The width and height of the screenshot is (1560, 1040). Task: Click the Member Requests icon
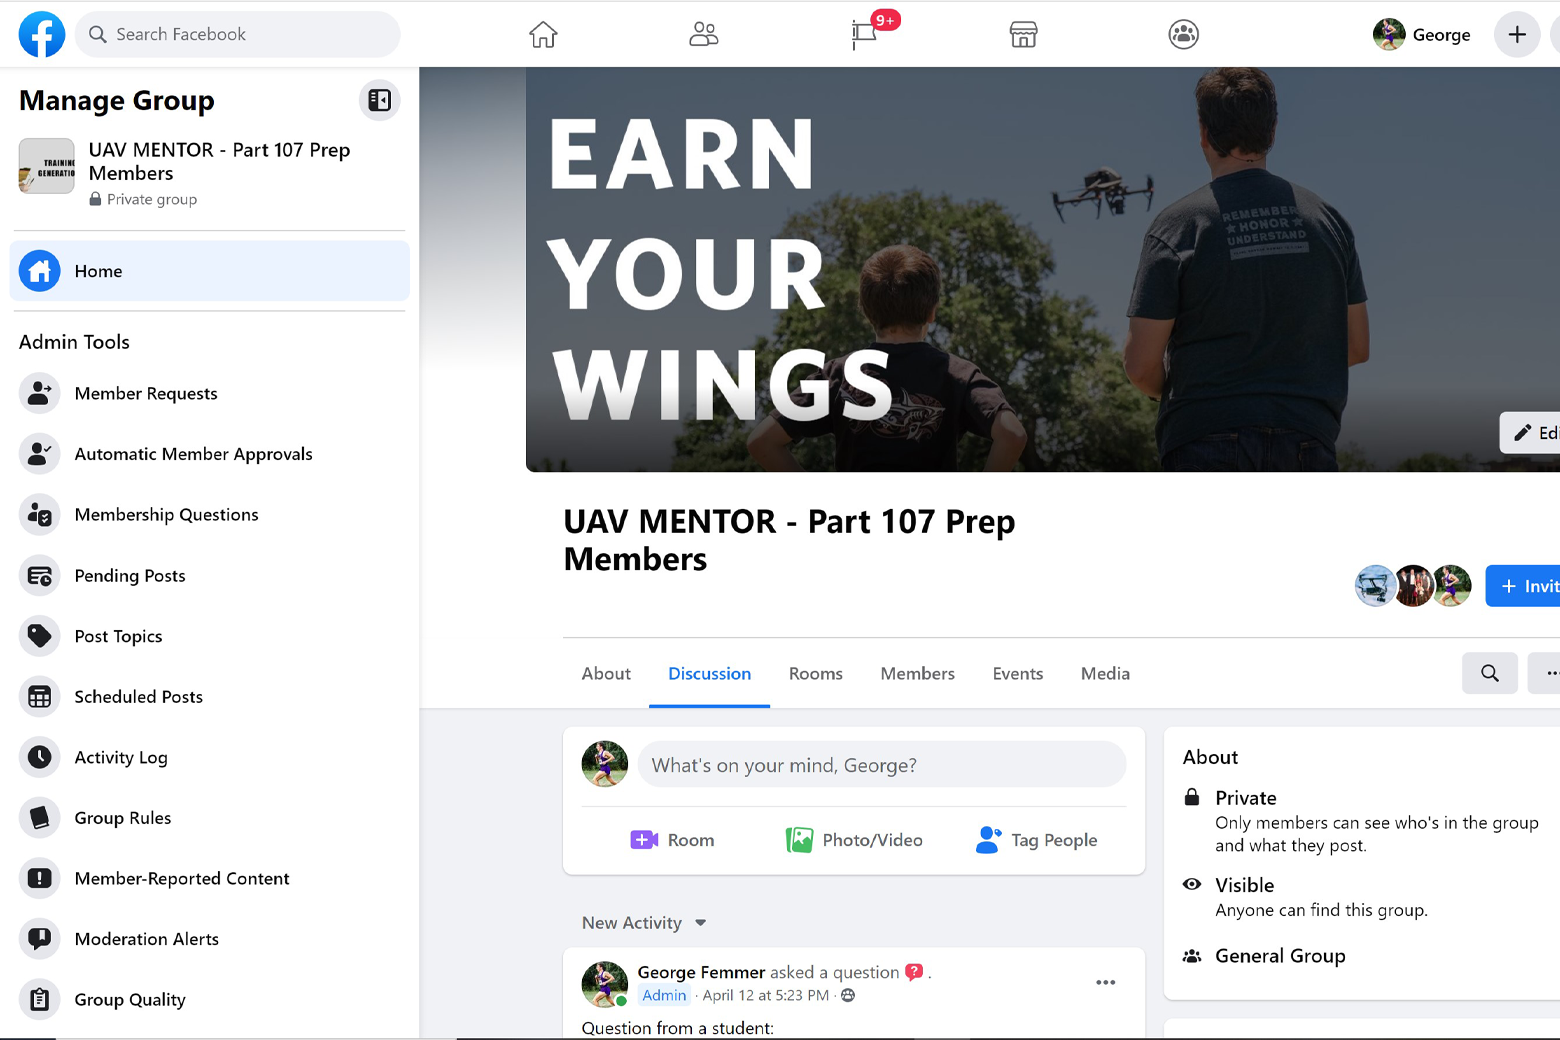pos(40,393)
